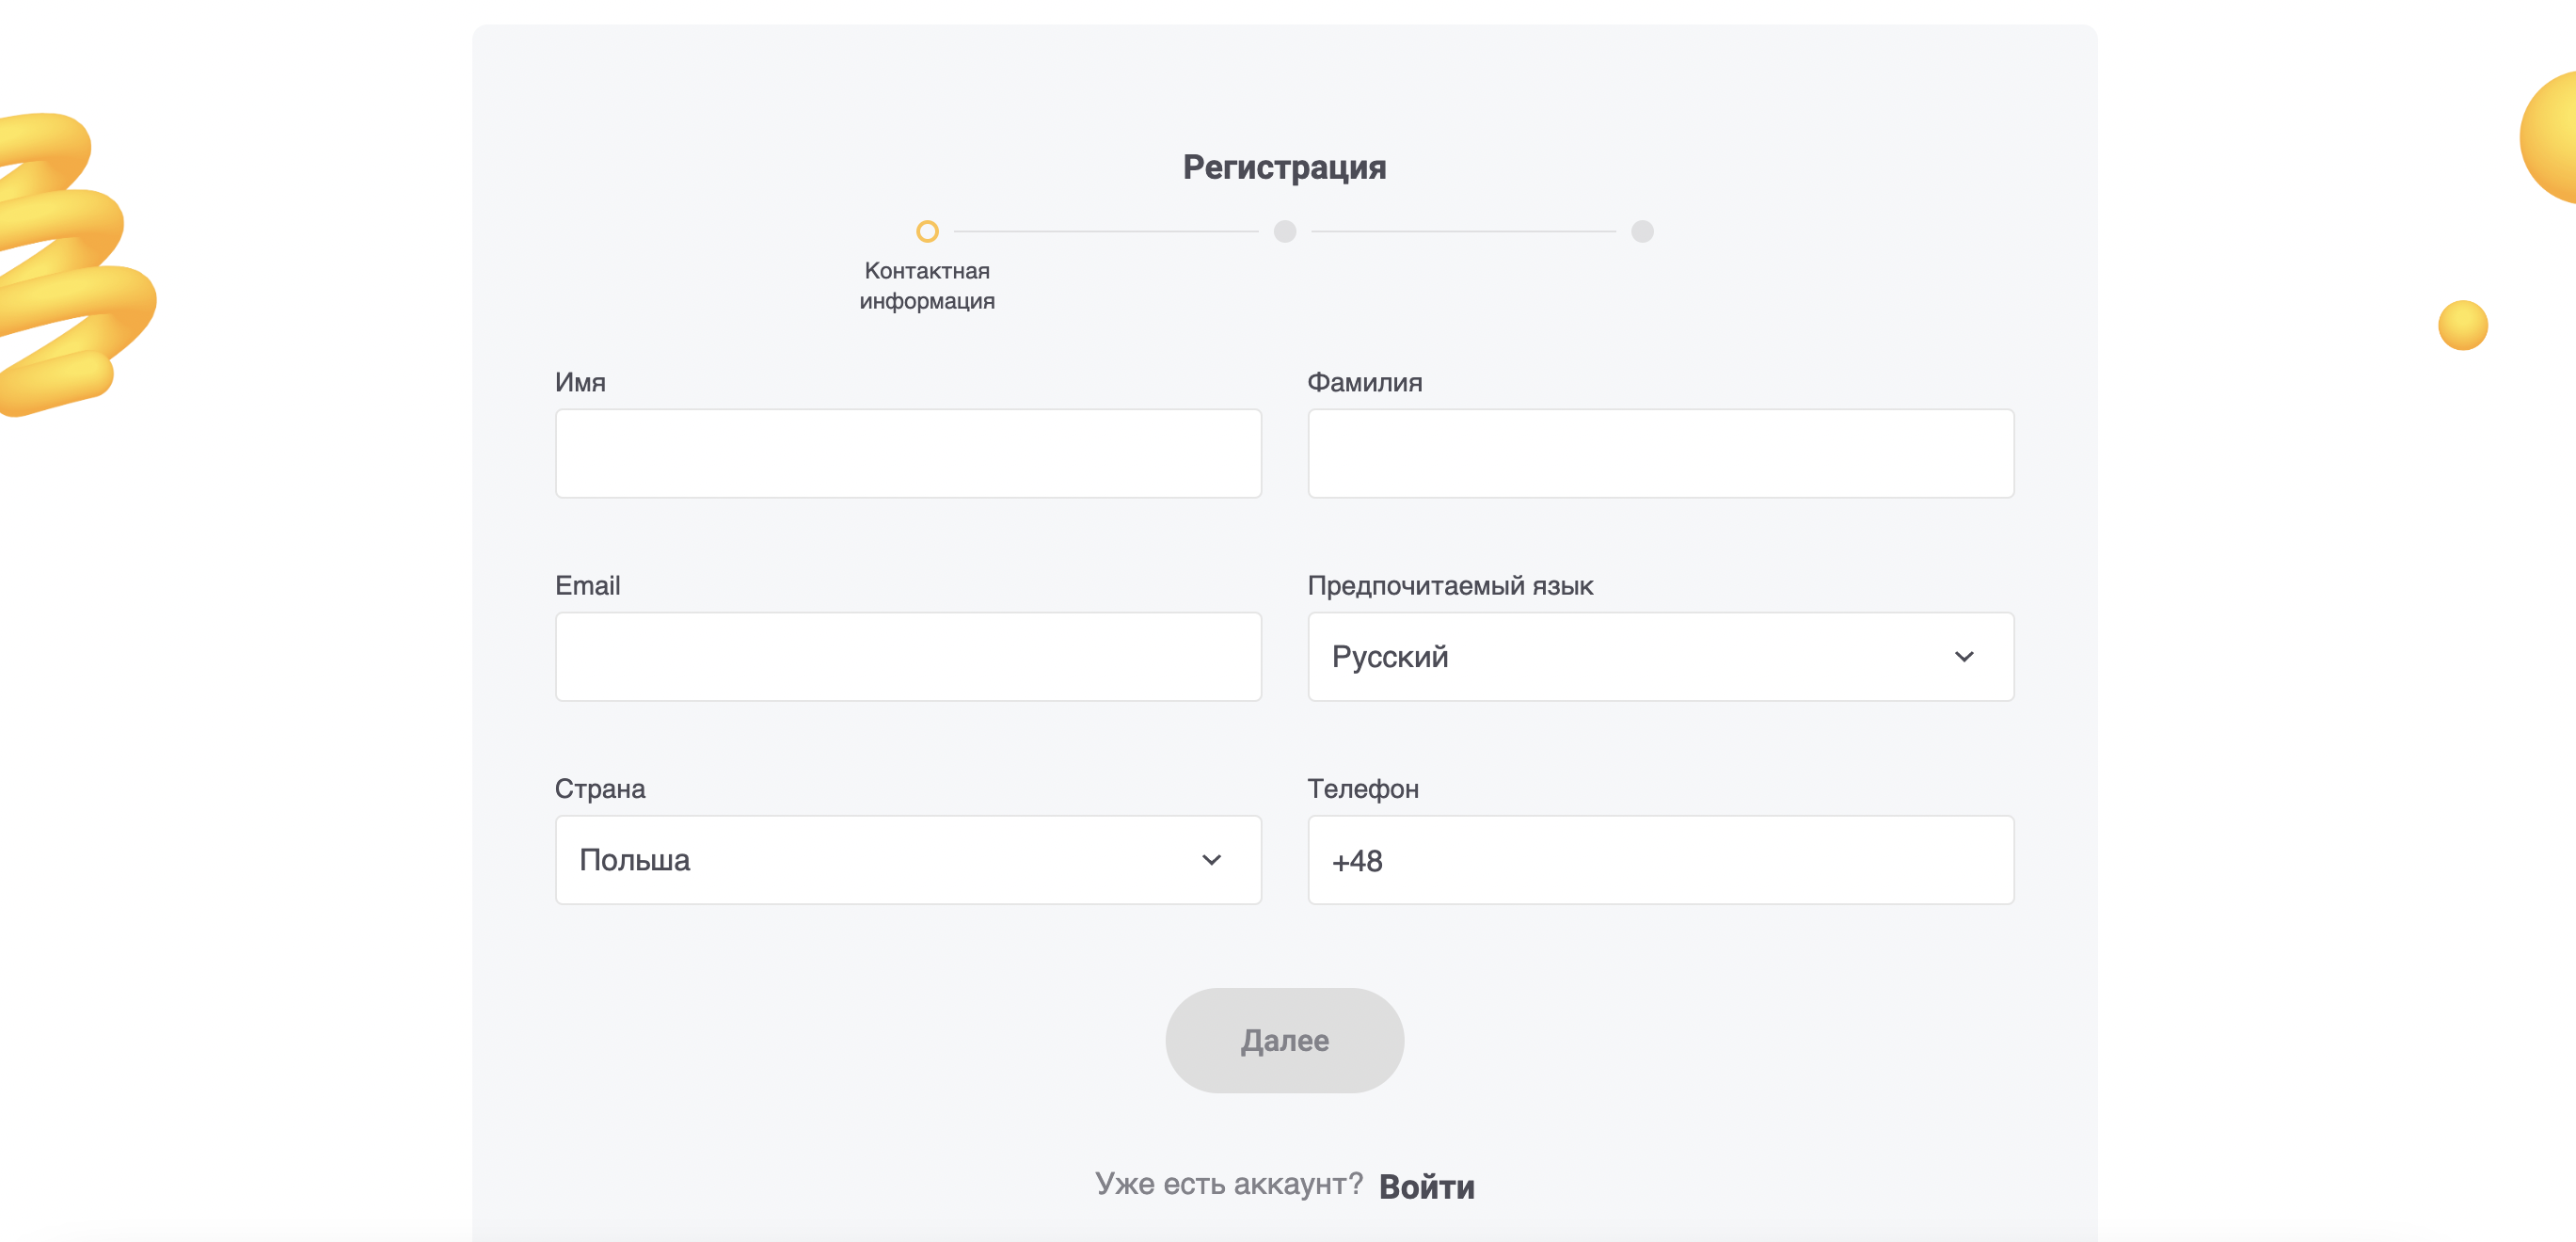
Task: Click the chevron in the Польша country field
Action: [1211, 860]
